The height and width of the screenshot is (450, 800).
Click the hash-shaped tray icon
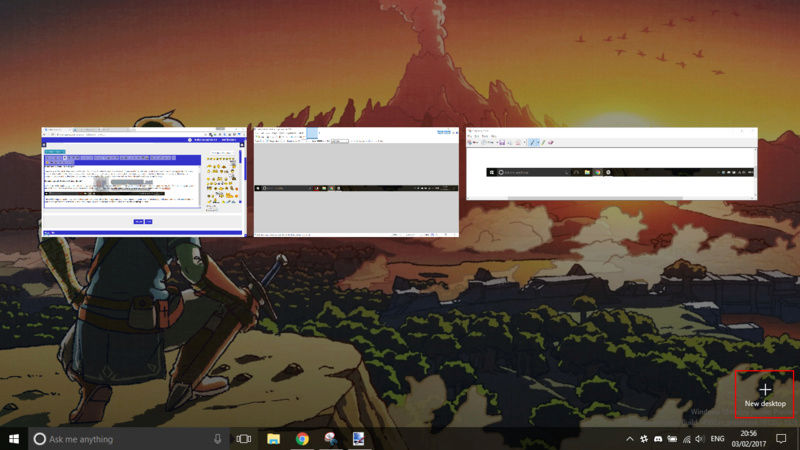pyautogui.click(x=644, y=439)
